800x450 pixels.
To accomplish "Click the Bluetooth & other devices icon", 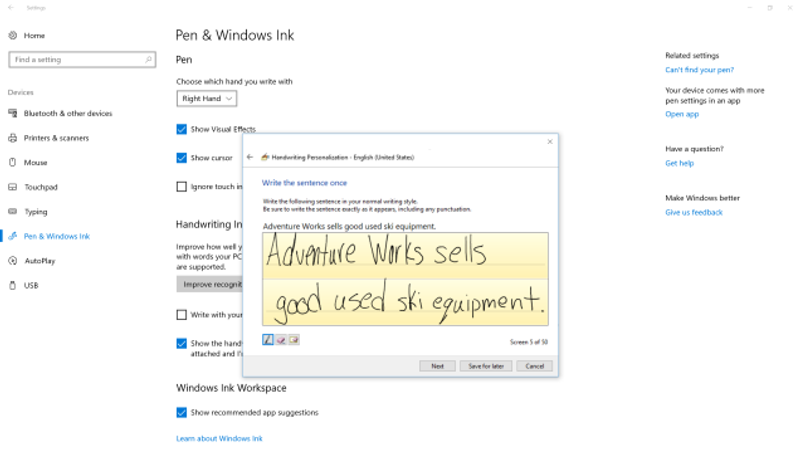I will pyautogui.click(x=13, y=113).
